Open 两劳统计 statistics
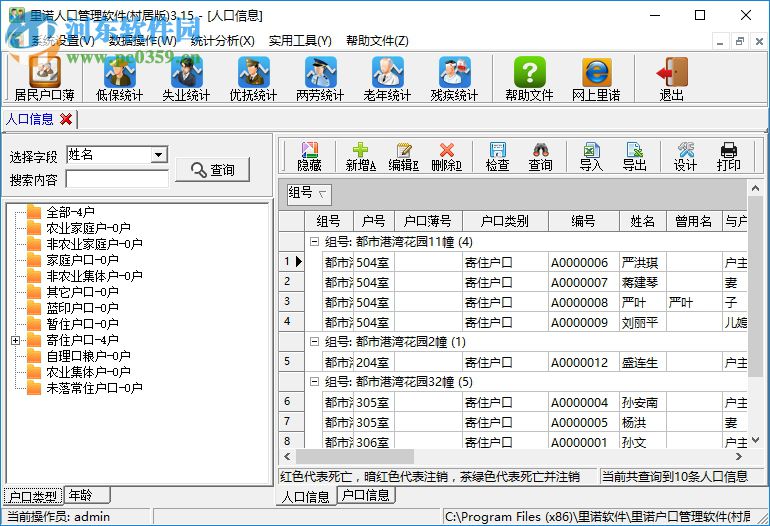 [320, 78]
